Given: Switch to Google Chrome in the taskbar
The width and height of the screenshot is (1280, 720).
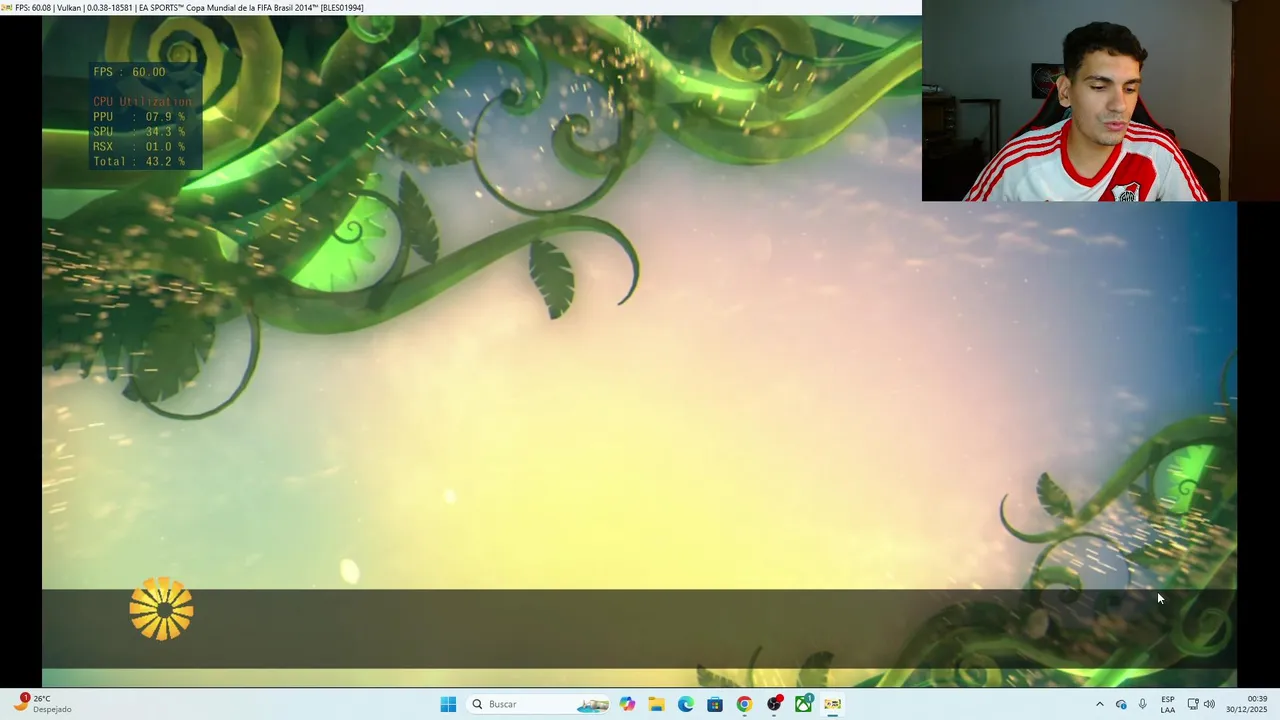Looking at the screenshot, I should click(x=744, y=704).
